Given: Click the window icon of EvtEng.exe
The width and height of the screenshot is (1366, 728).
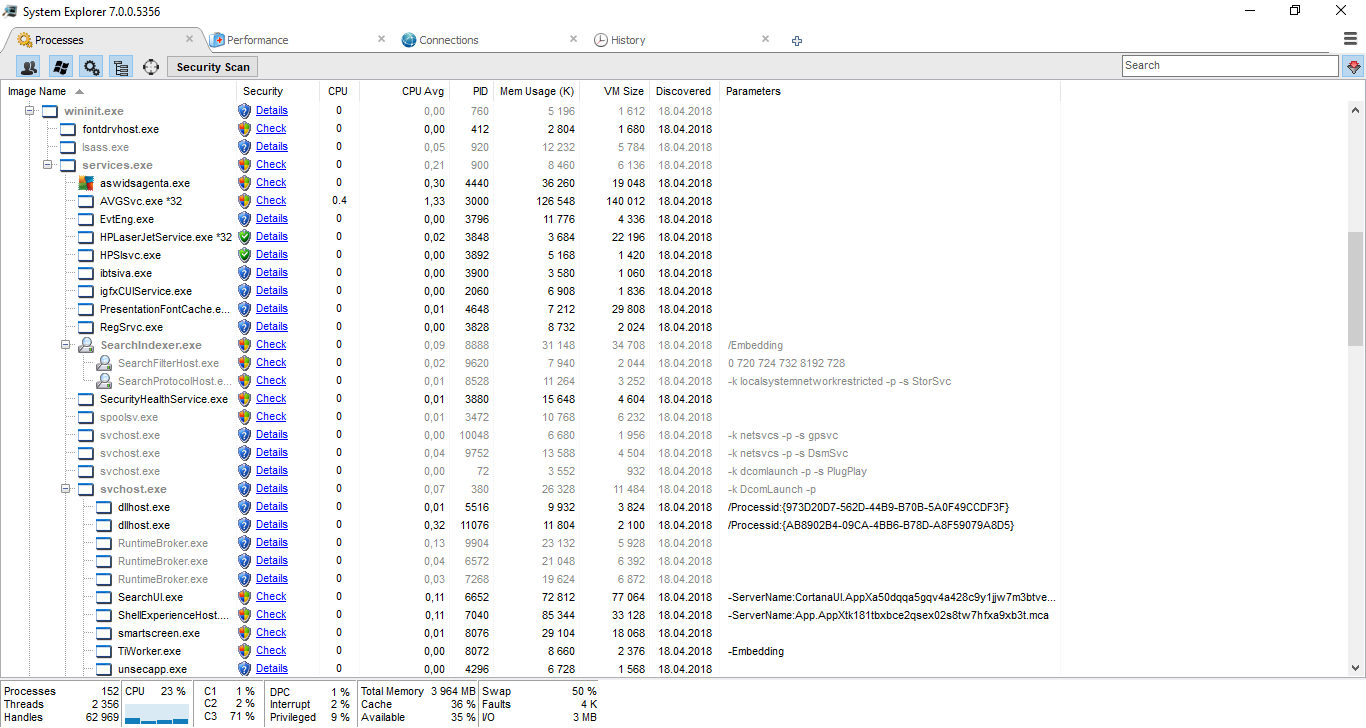Looking at the screenshot, I should [x=86, y=219].
